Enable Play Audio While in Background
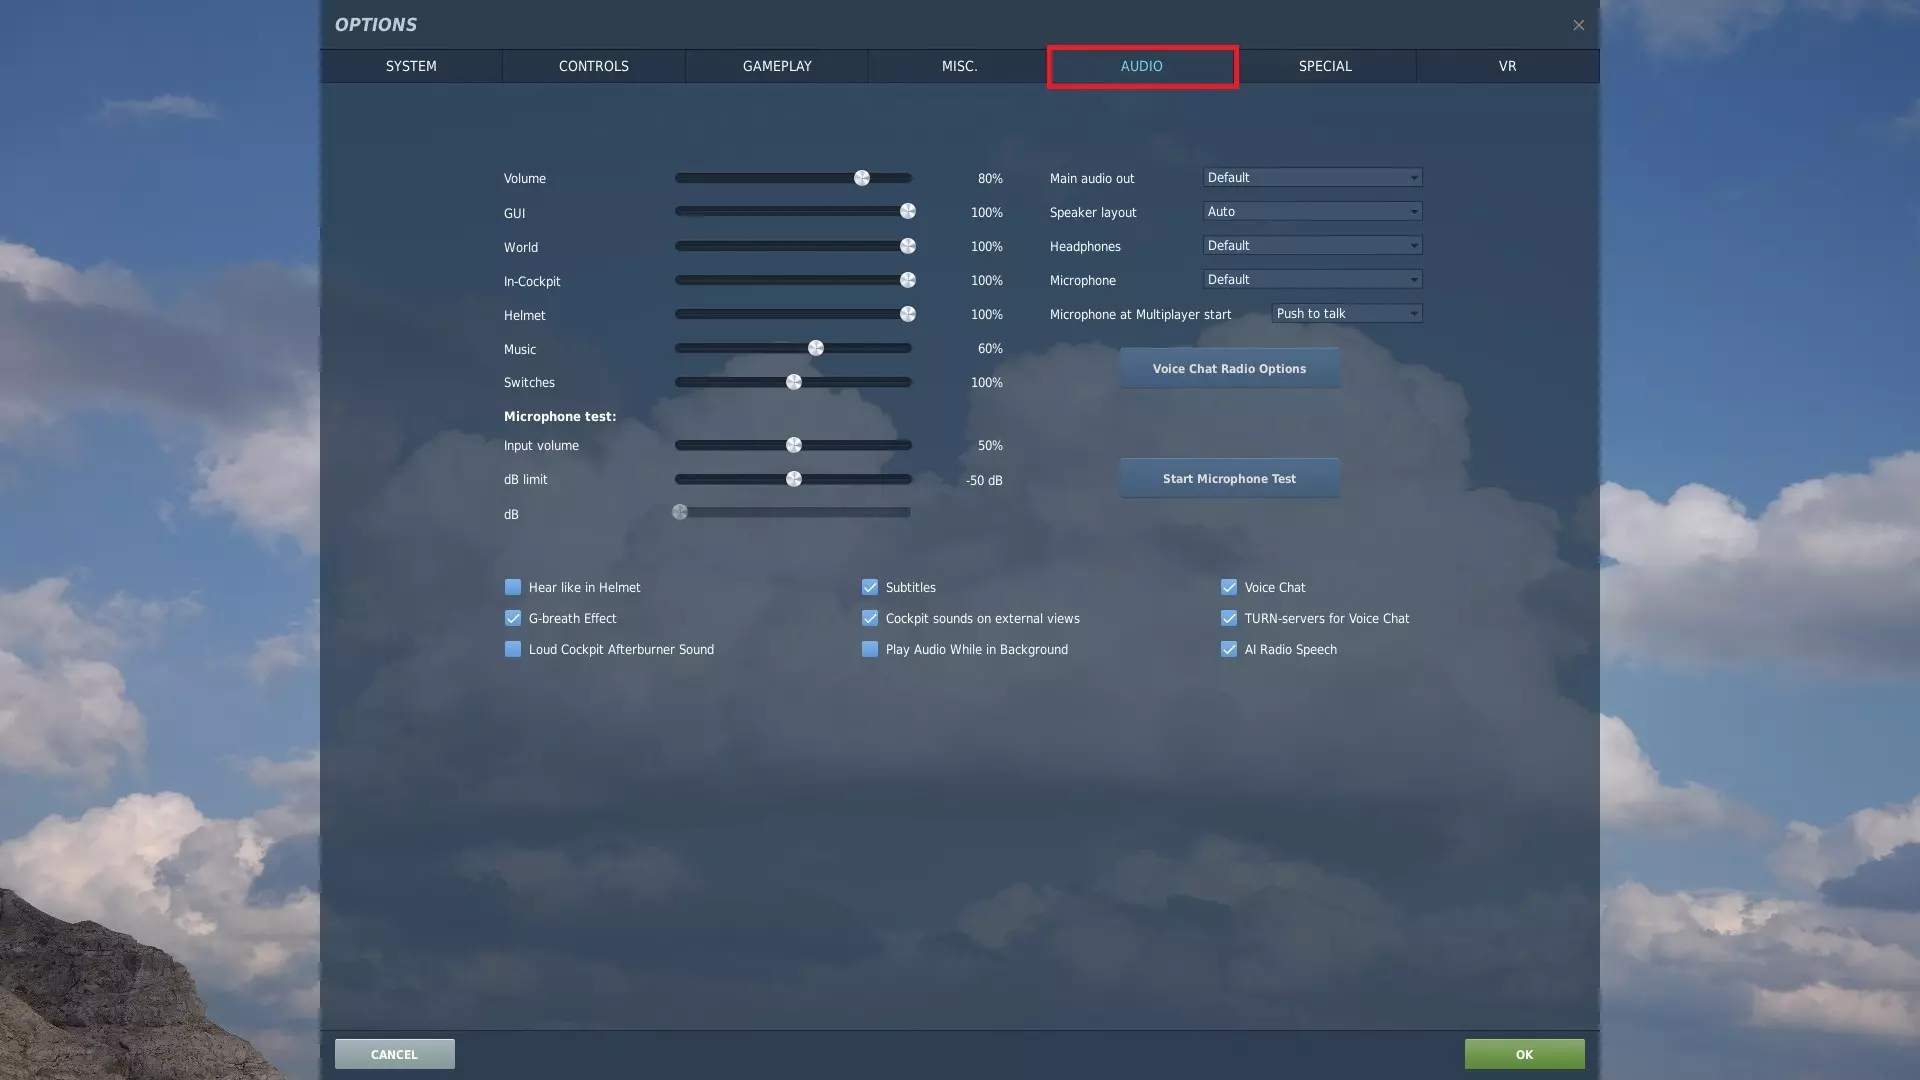 point(870,649)
